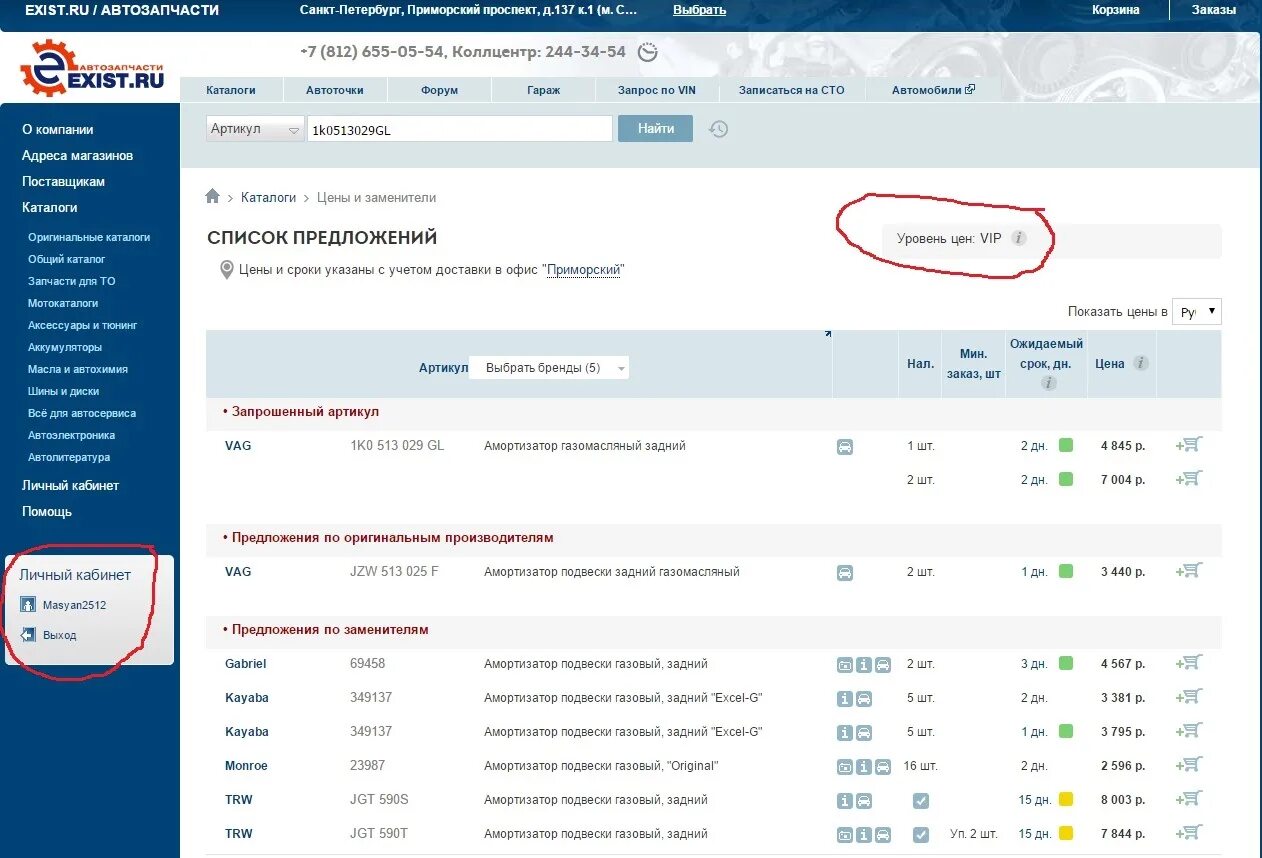Open Поставщикам in sidebar
The height and width of the screenshot is (858, 1262).
pyautogui.click(x=63, y=181)
